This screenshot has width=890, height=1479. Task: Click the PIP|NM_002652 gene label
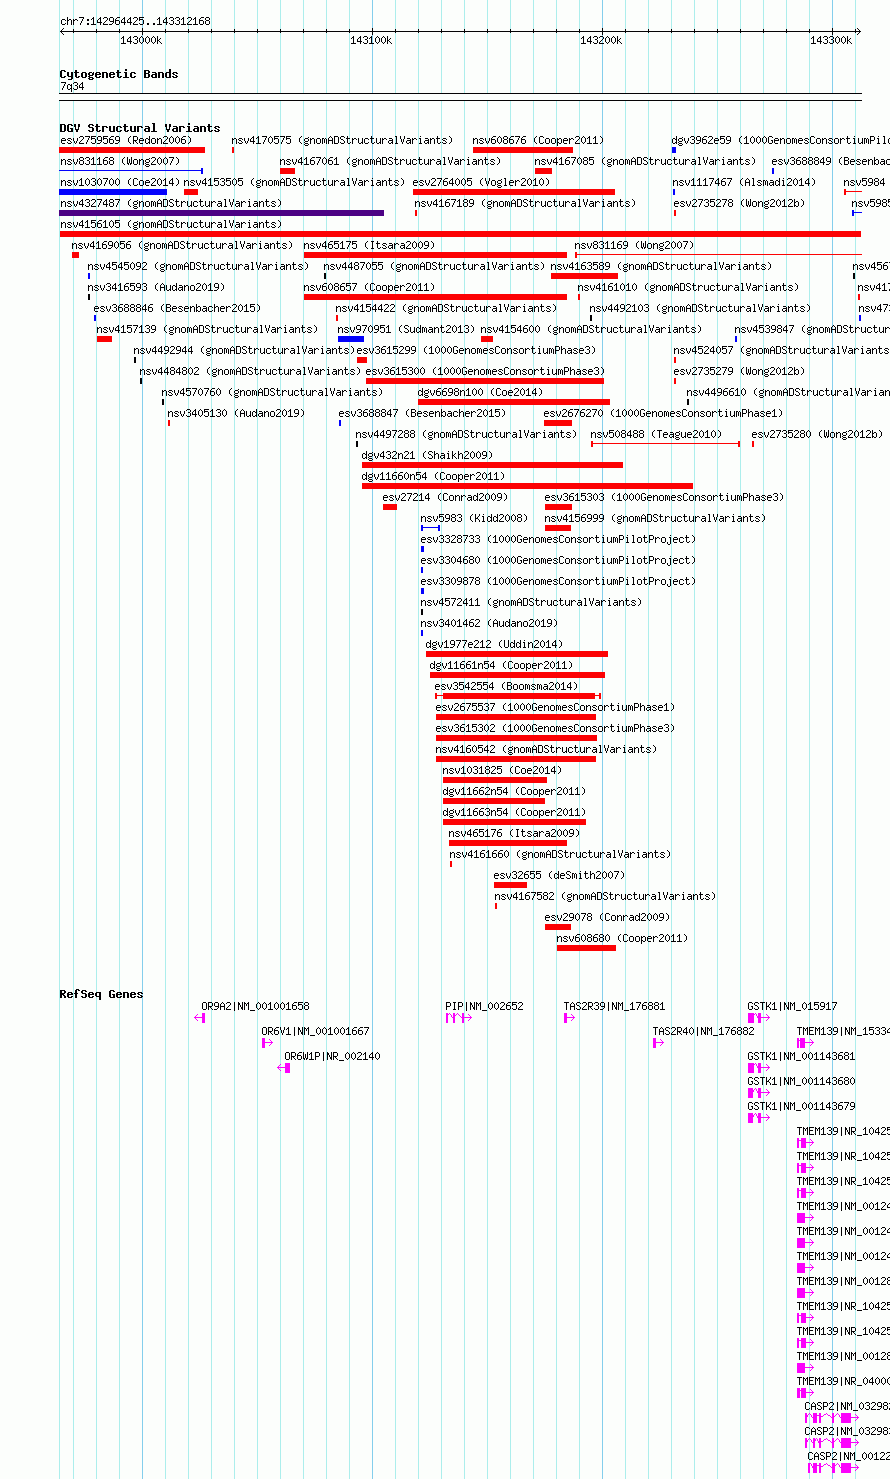484,1007
